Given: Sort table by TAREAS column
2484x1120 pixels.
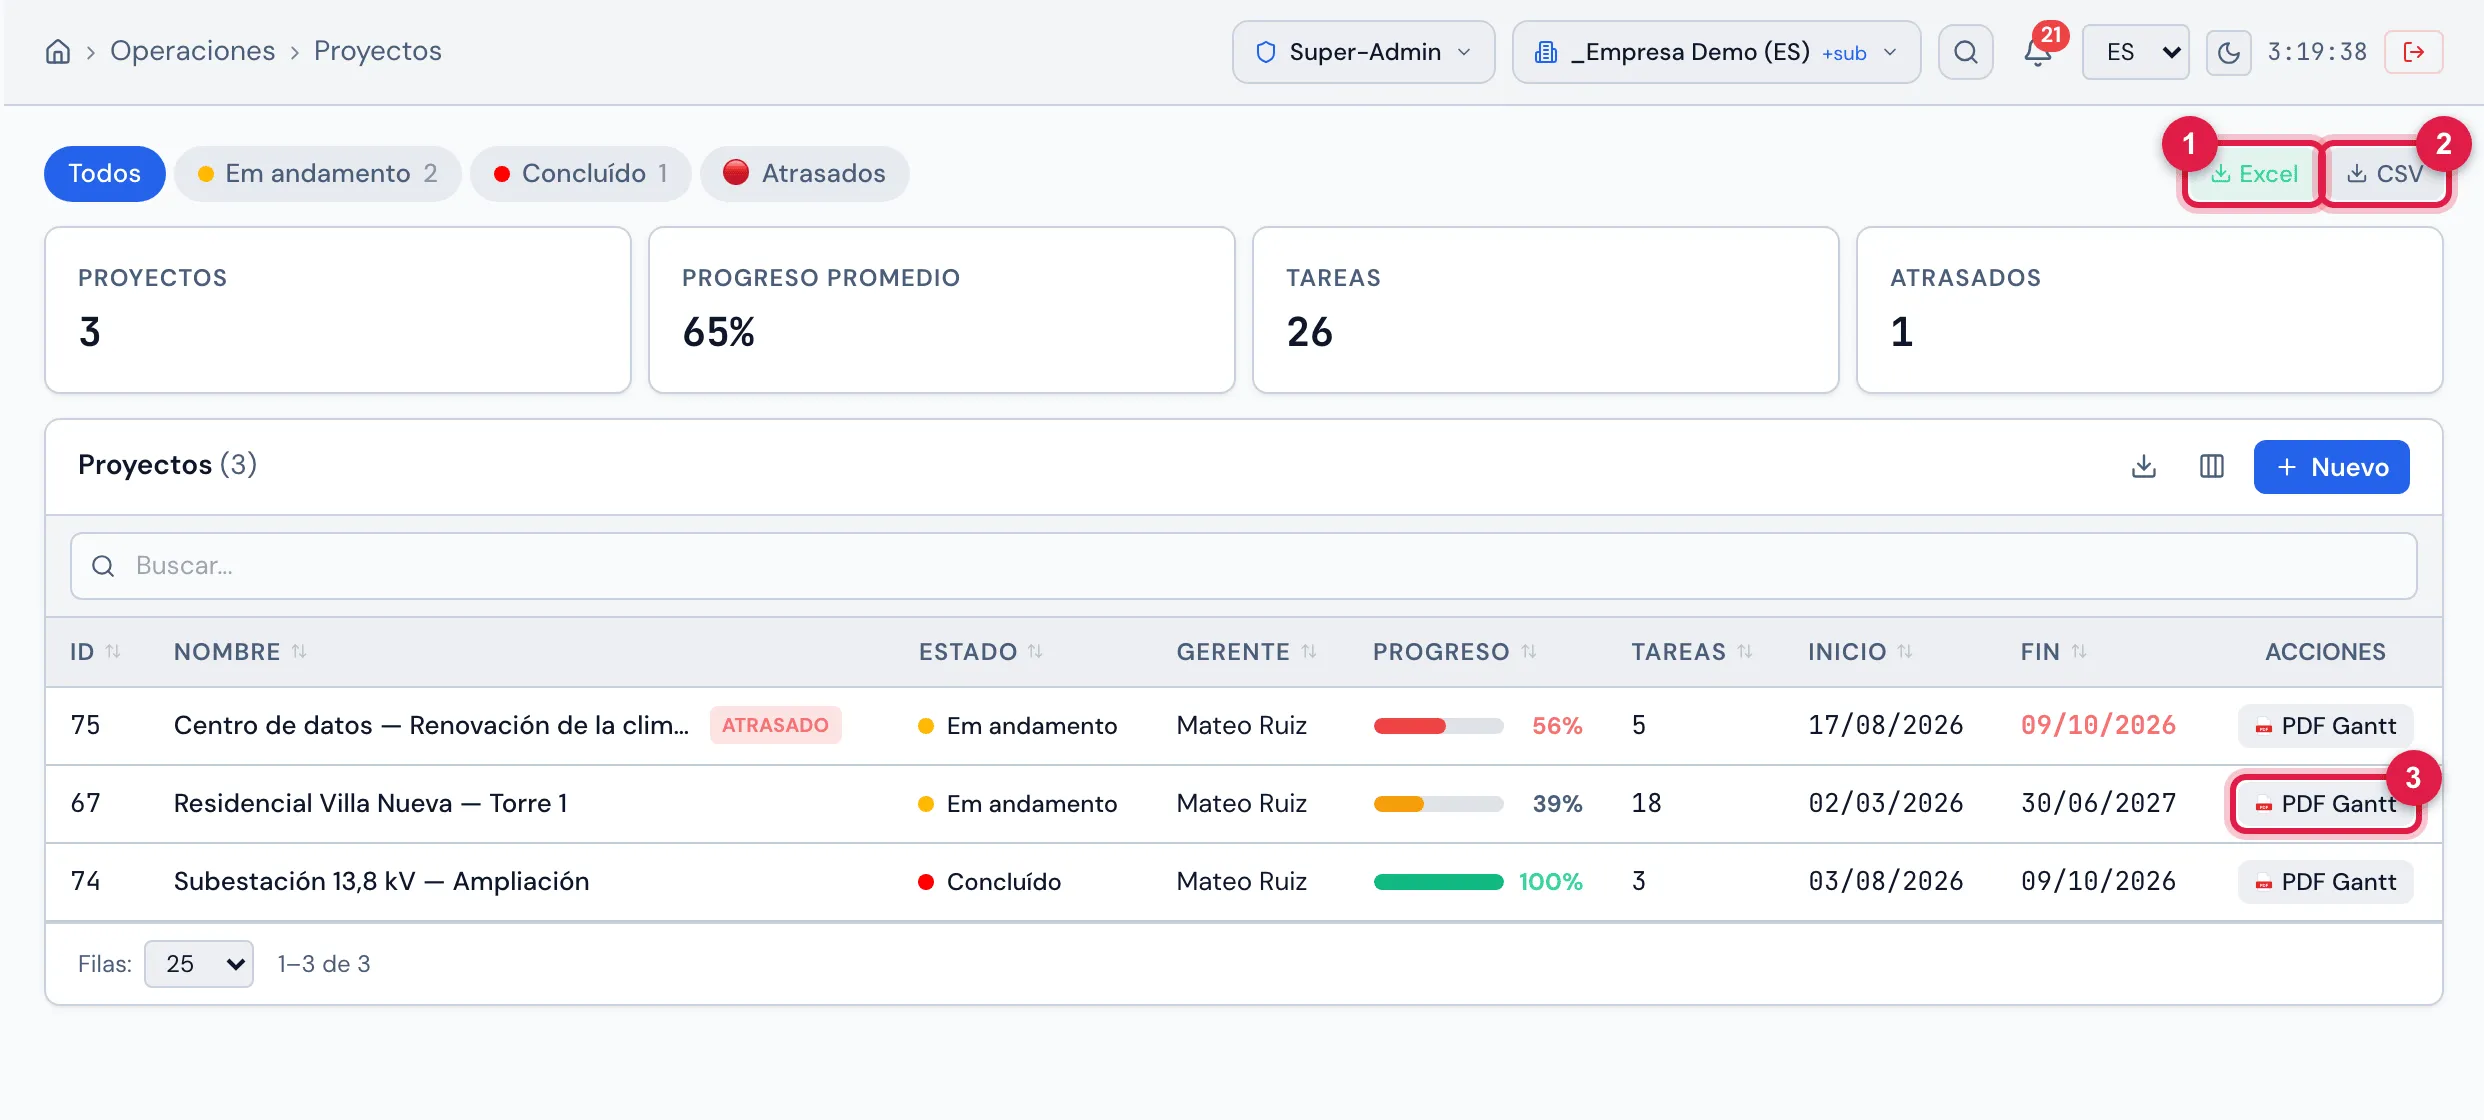Looking at the screenshot, I should (1692, 652).
